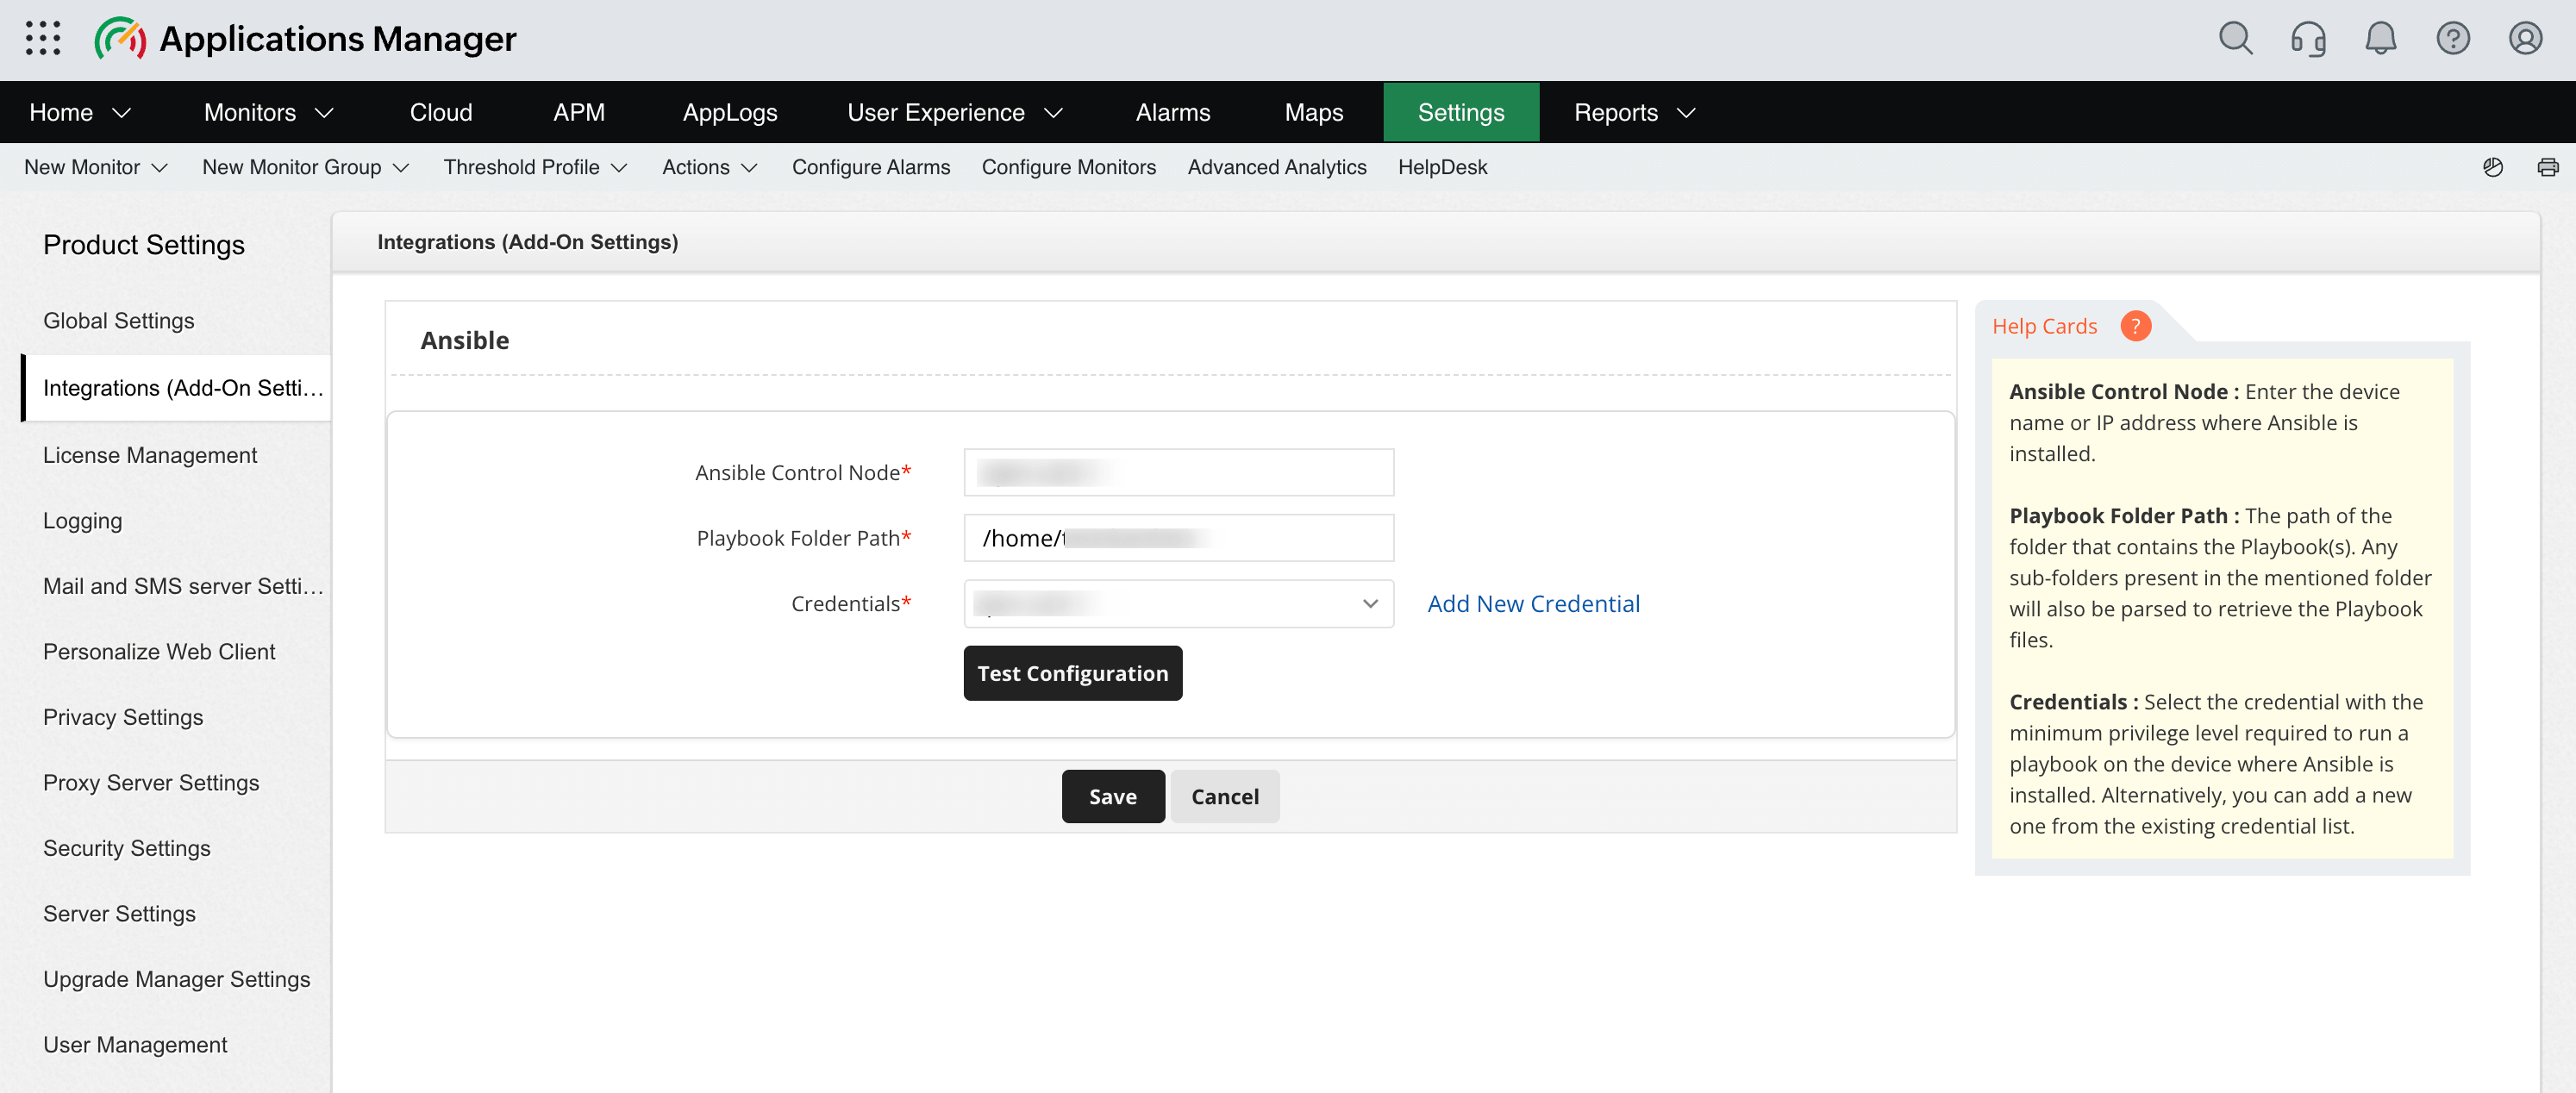This screenshot has width=2576, height=1093.
Task: Cancel the Ansible configuration
Action: [1225, 796]
